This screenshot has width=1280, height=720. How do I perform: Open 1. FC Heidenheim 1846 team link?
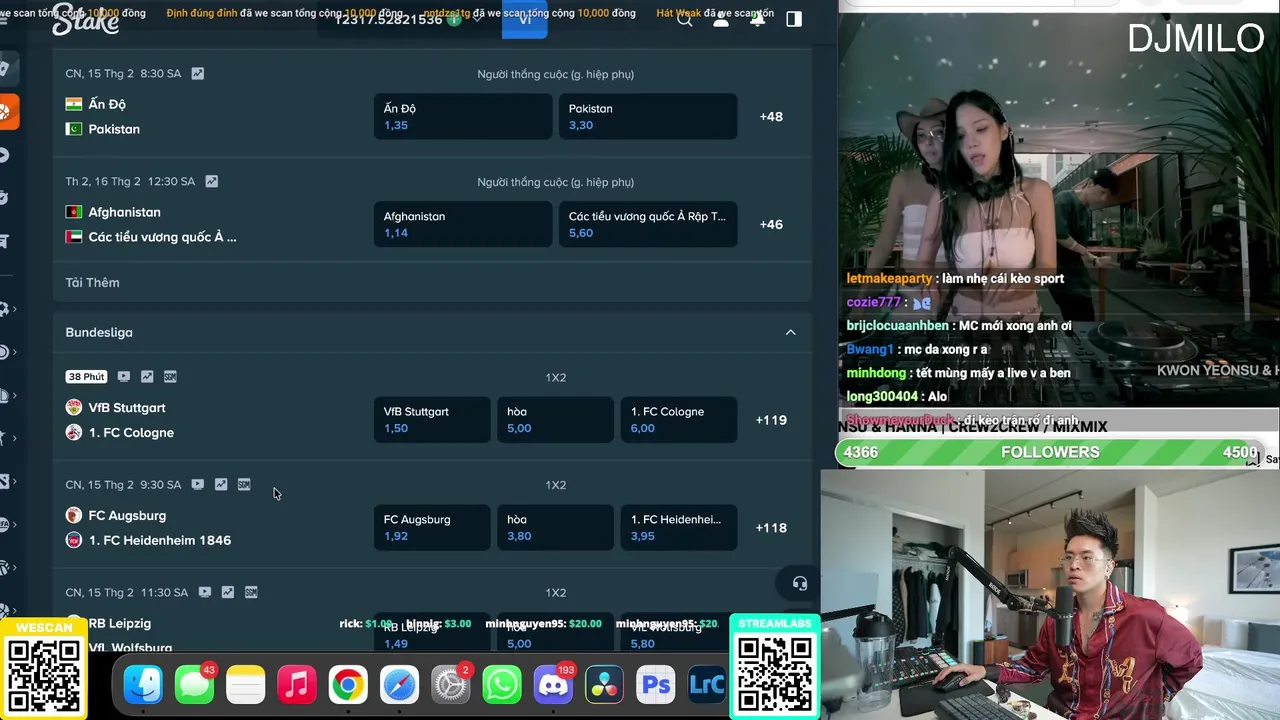click(x=160, y=540)
